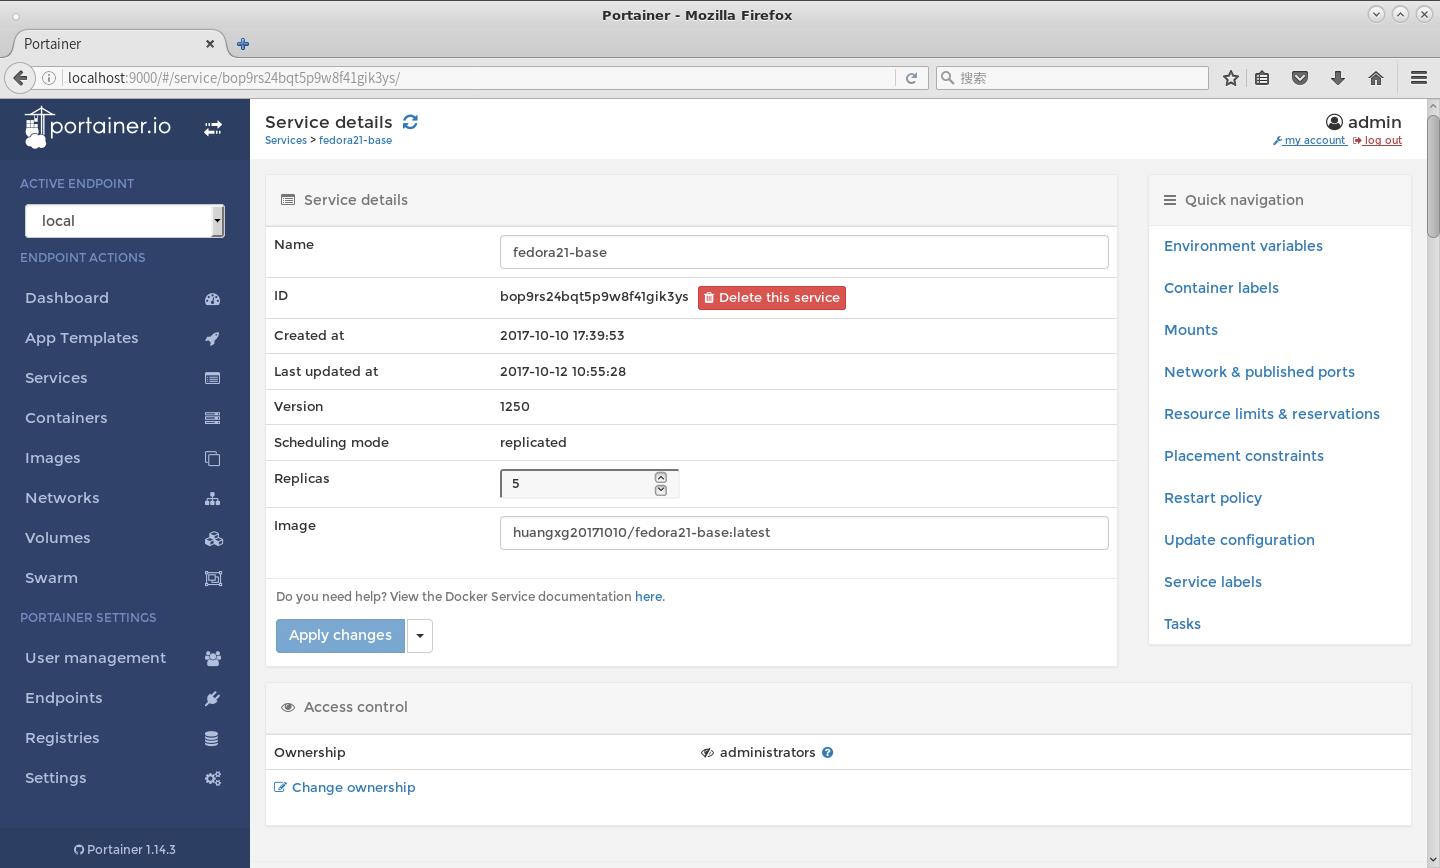Jump to Container labels section
The image size is (1440, 868).
[1221, 288]
